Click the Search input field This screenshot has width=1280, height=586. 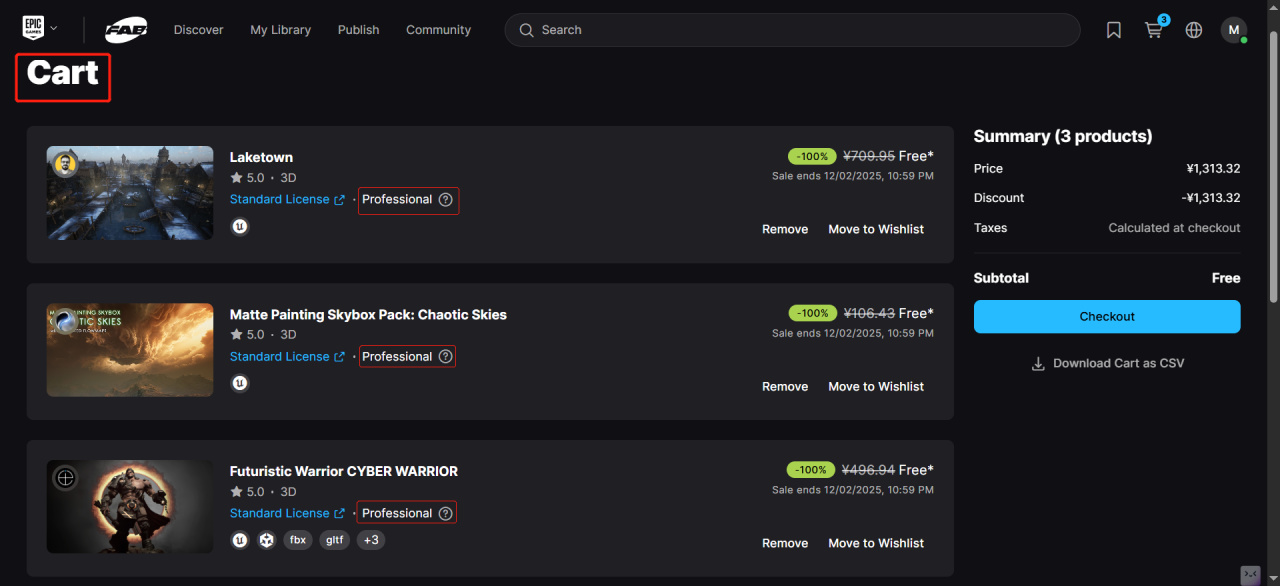pyautogui.click(x=800, y=30)
